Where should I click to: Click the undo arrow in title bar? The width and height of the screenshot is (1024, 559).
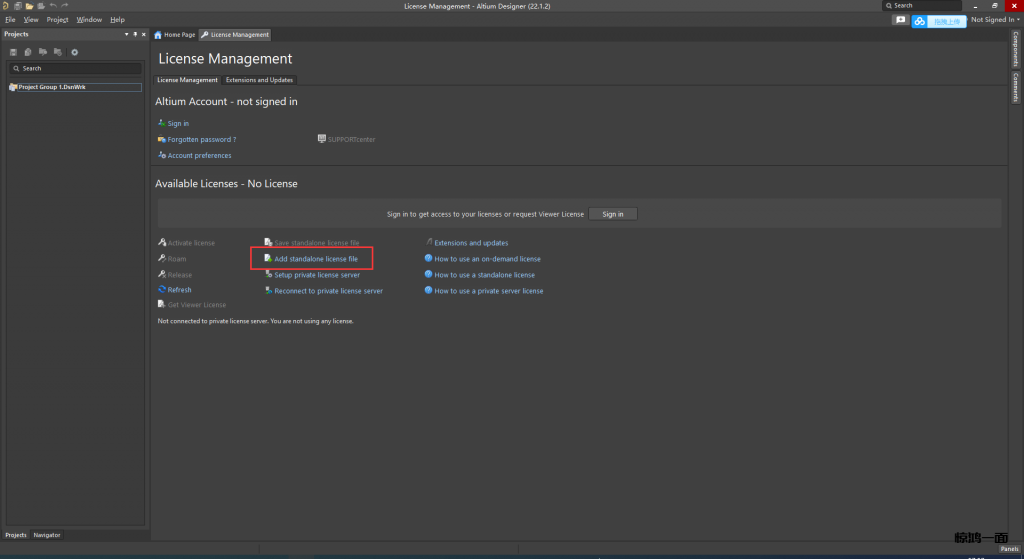(53, 6)
